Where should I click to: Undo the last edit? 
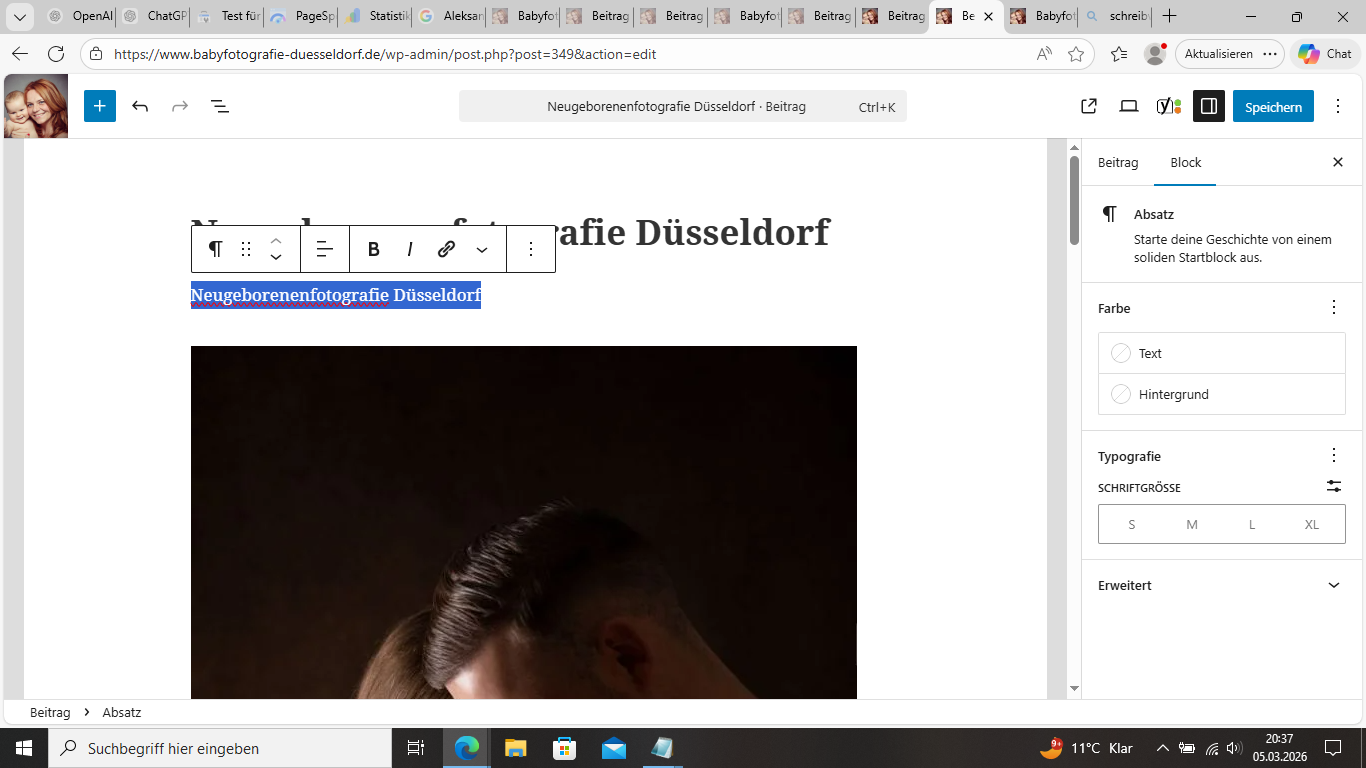click(140, 106)
